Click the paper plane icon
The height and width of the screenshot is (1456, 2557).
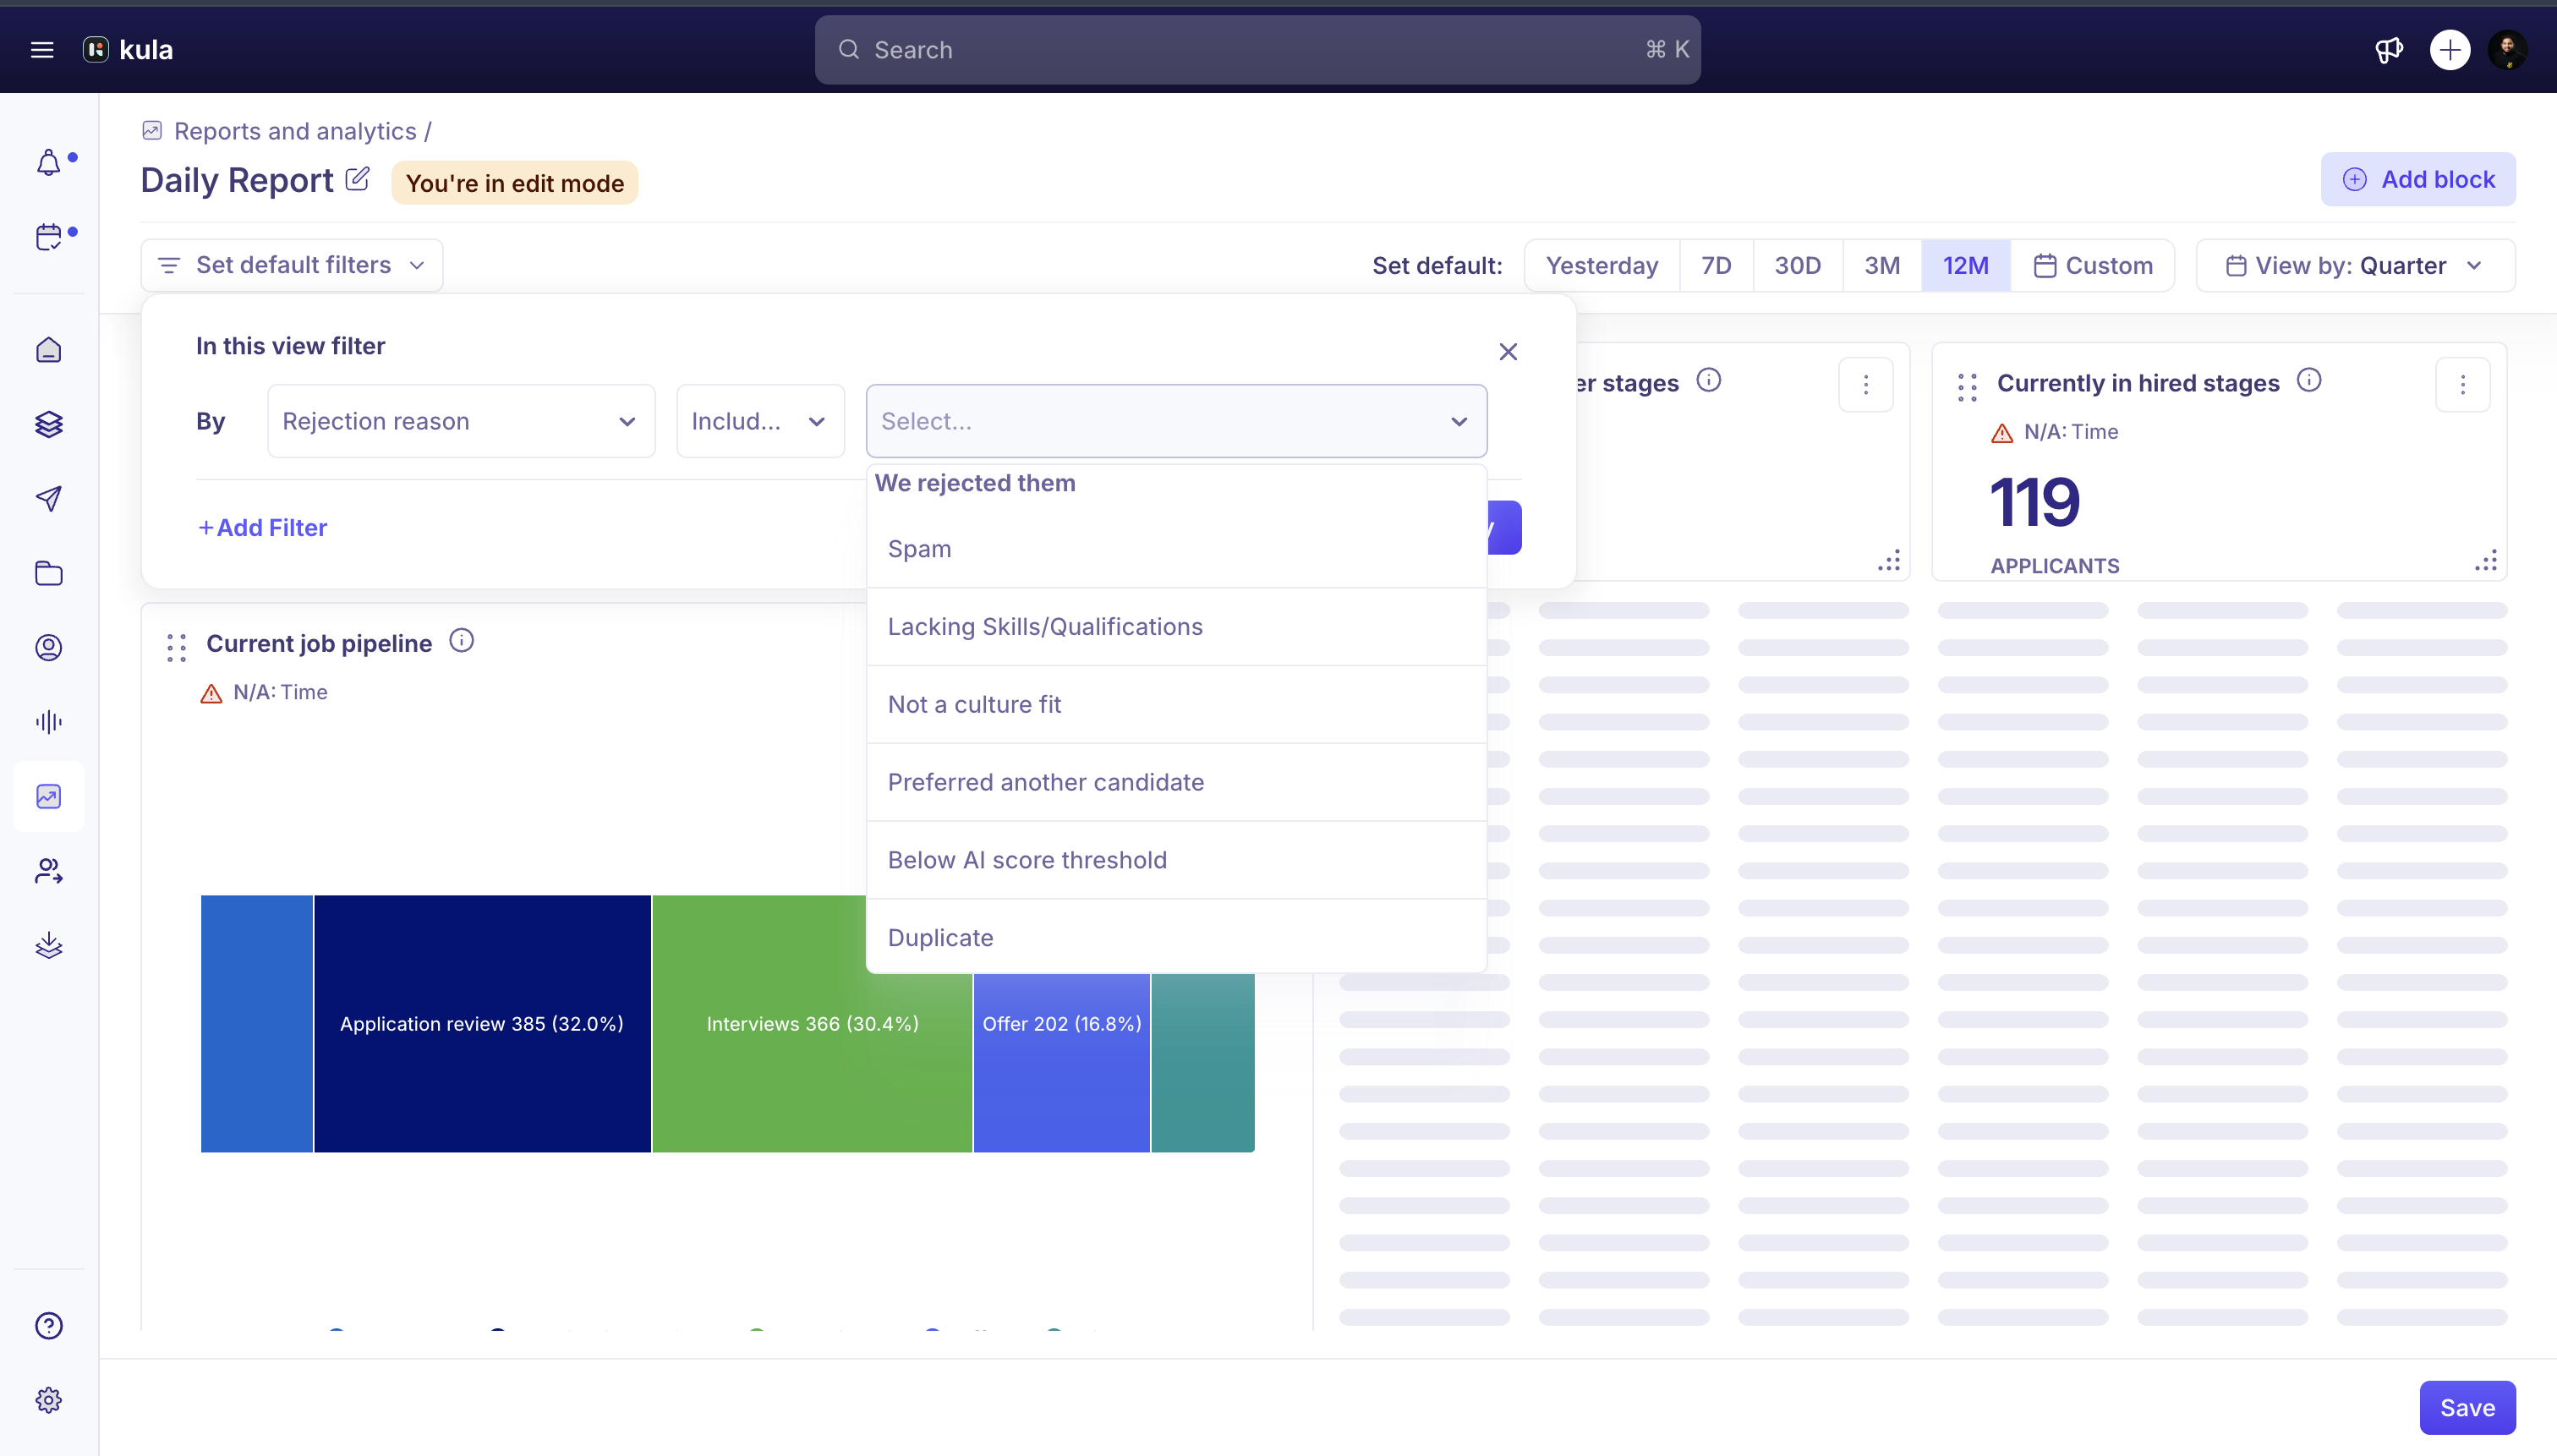click(x=49, y=498)
